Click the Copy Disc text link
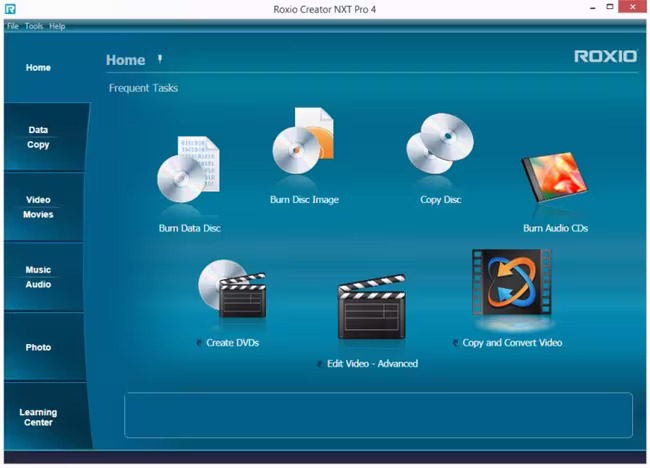Image resolution: width=650 pixels, height=468 pixels. pos(440,200)
